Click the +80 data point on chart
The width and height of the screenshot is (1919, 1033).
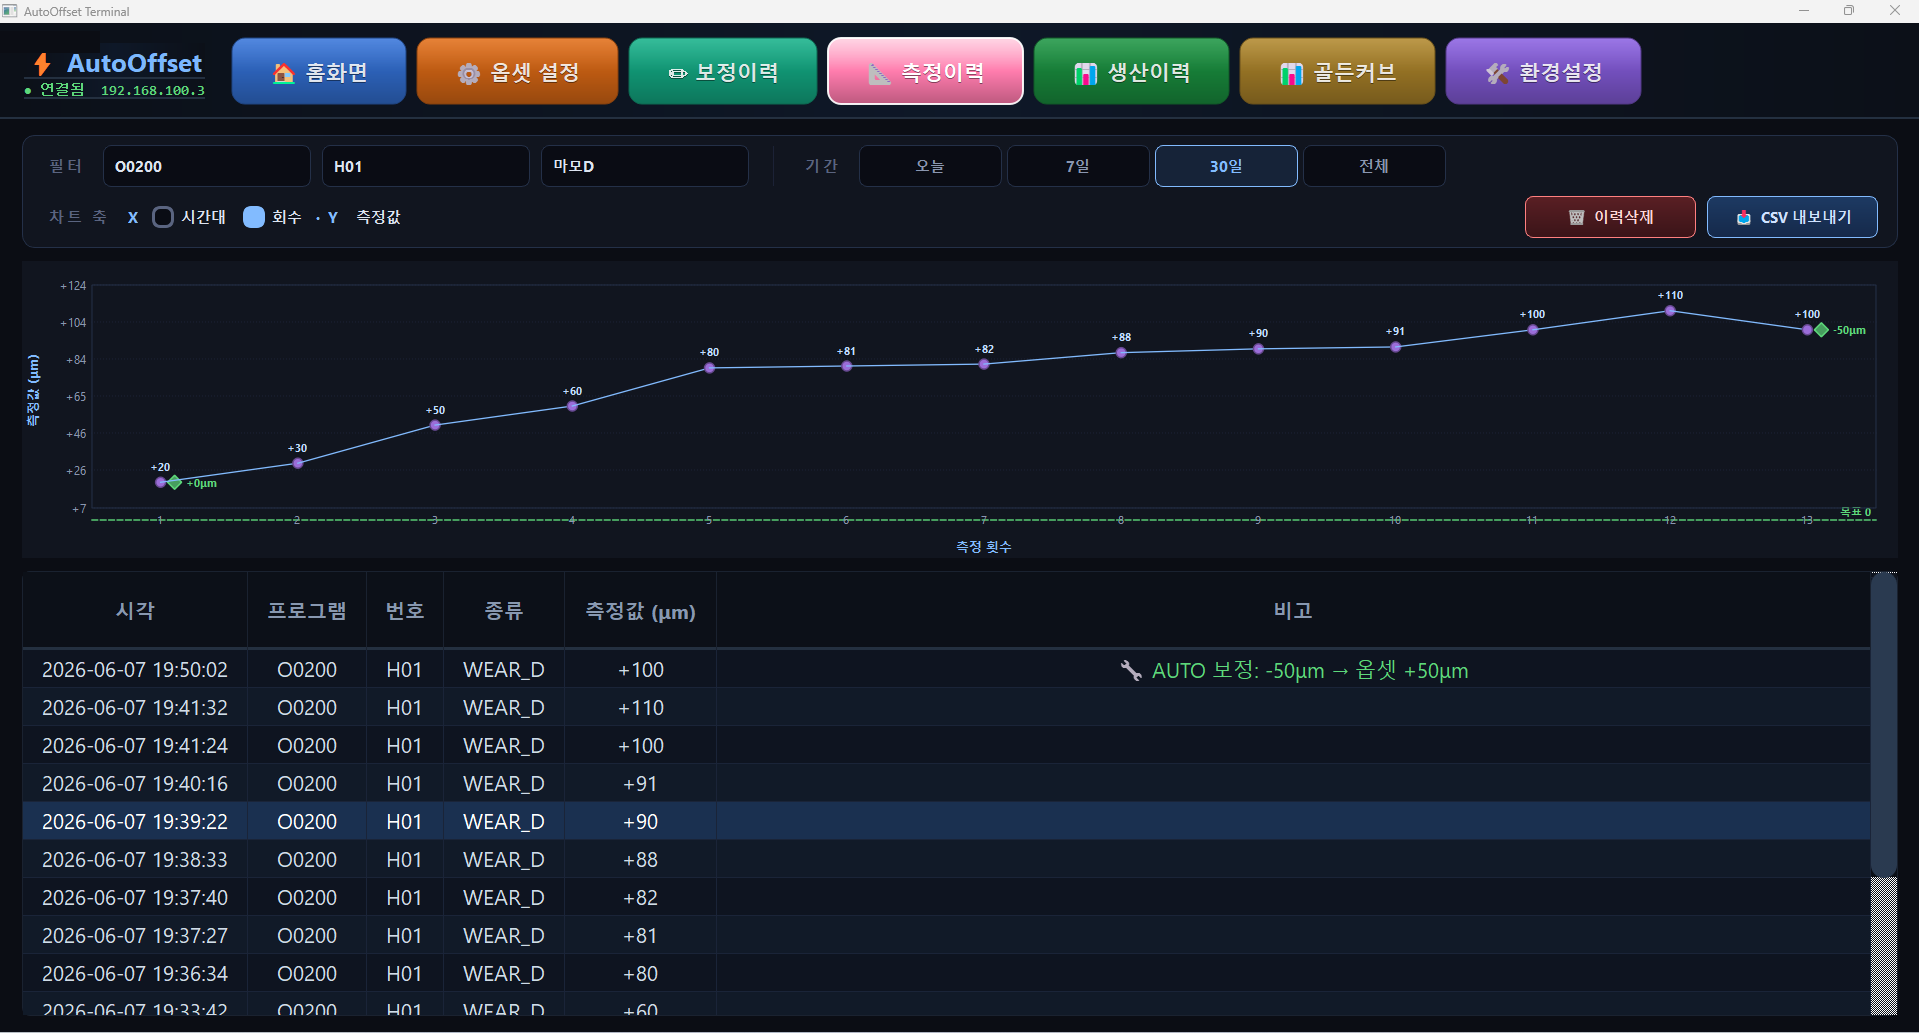(709, 368)
